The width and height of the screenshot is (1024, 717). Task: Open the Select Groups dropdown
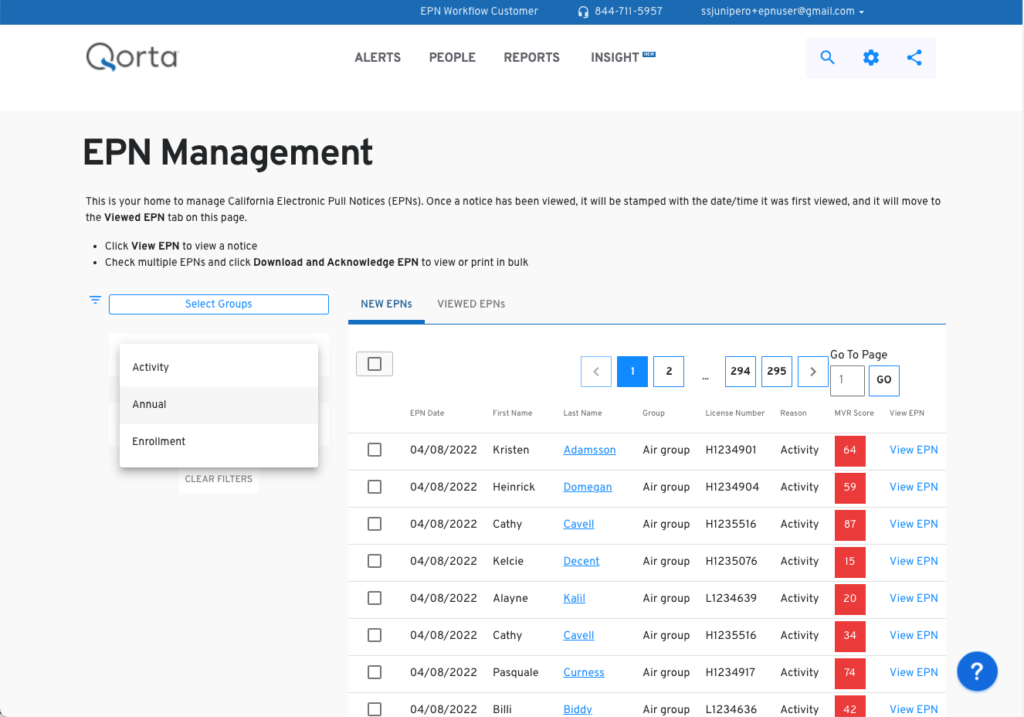point(218,304)
